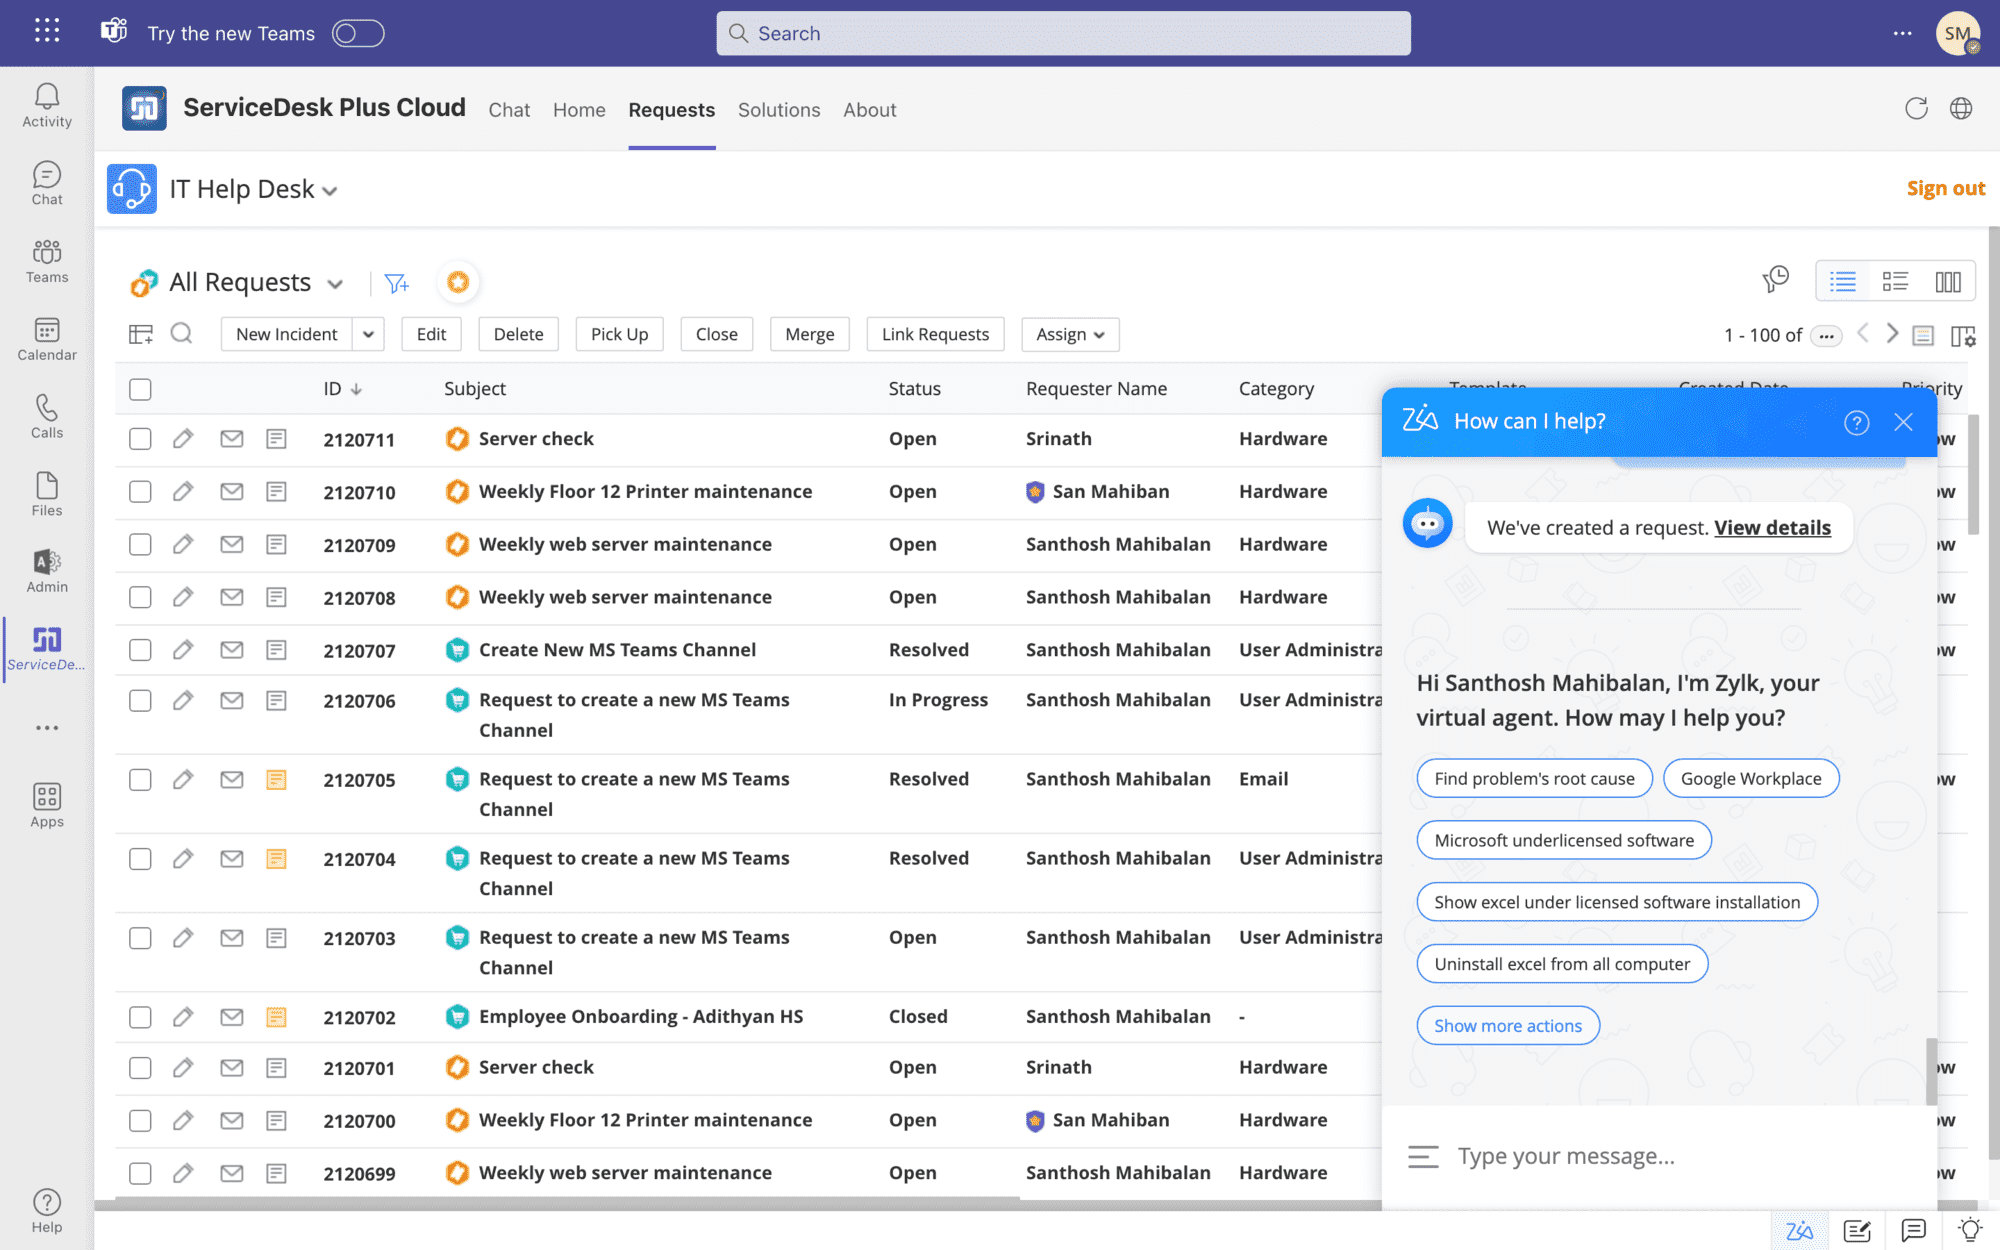2000x1250 pixels.
Task: Switch to Kanban column view icon
Action: point(1947,282)
